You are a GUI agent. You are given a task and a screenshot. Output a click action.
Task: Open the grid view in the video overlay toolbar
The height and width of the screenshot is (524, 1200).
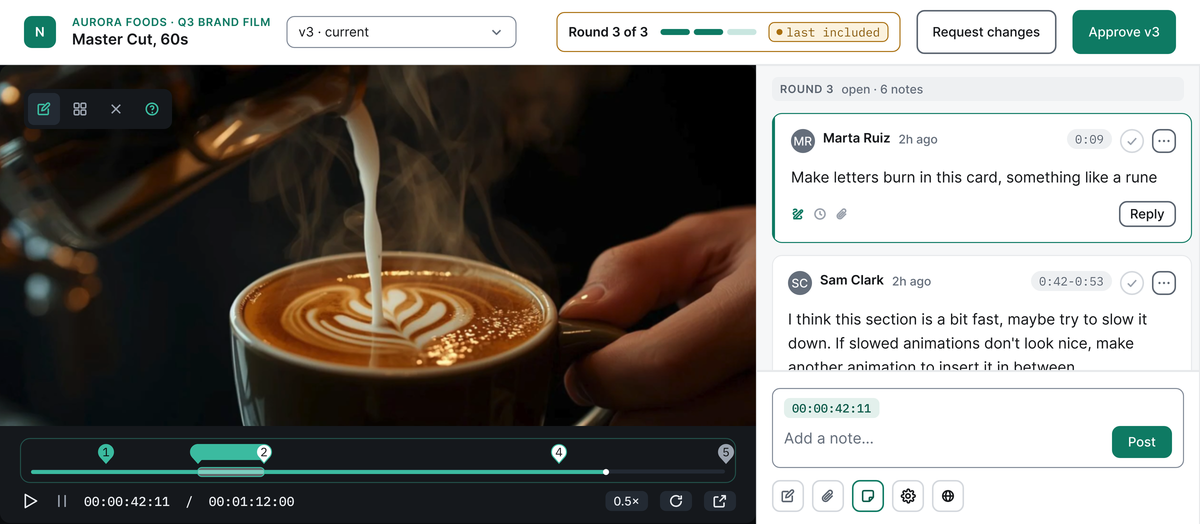(80, 109)
